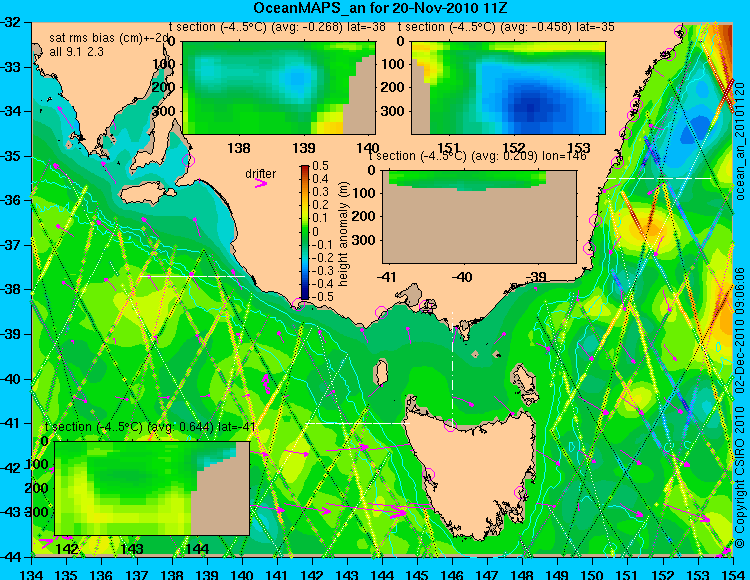Click the 143 label under the lat=-41 inset
Image resolution: width=750 pixels, height=580 pixels.
[x=132, y=548]
